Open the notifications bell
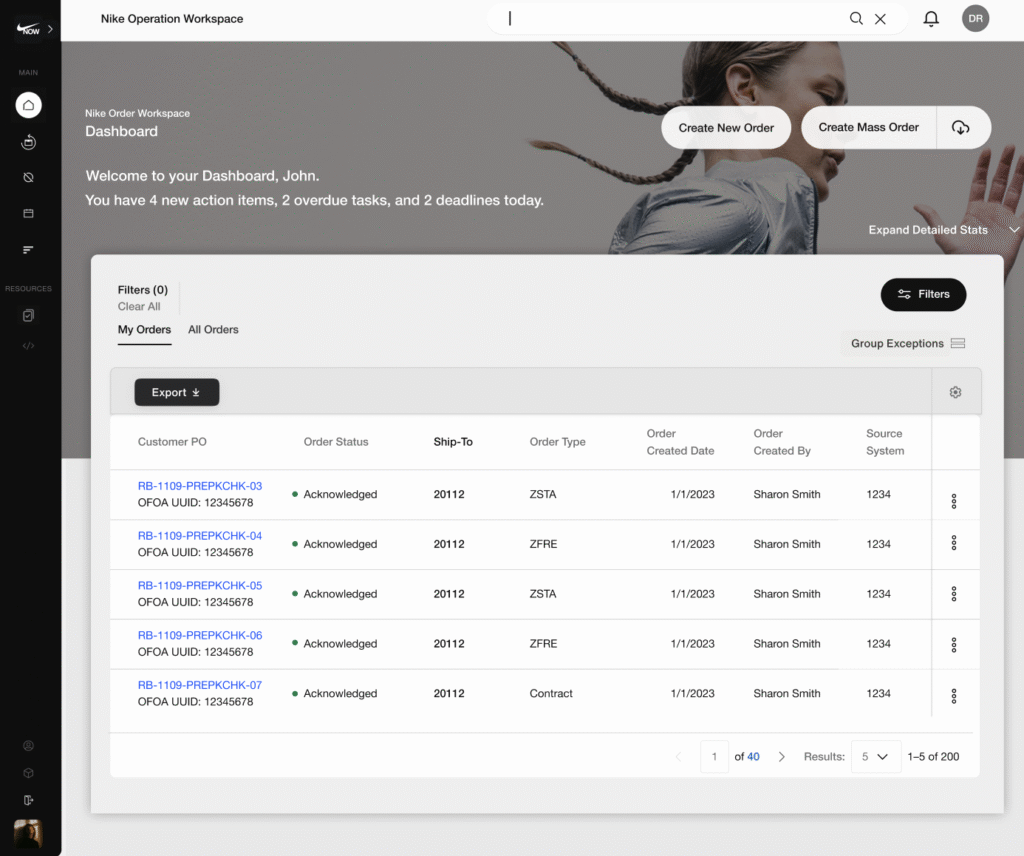Image resolution: width=1024 pixels, height=856 pixels. (931, 18)
